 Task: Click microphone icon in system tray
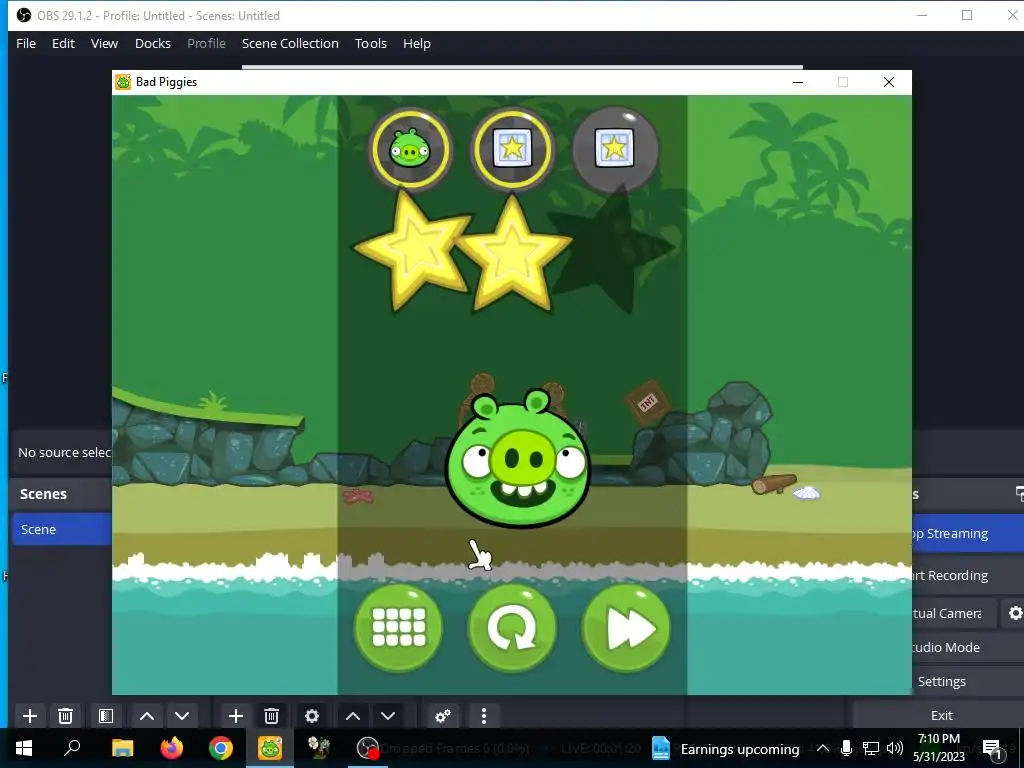click(x=846, y=748)
